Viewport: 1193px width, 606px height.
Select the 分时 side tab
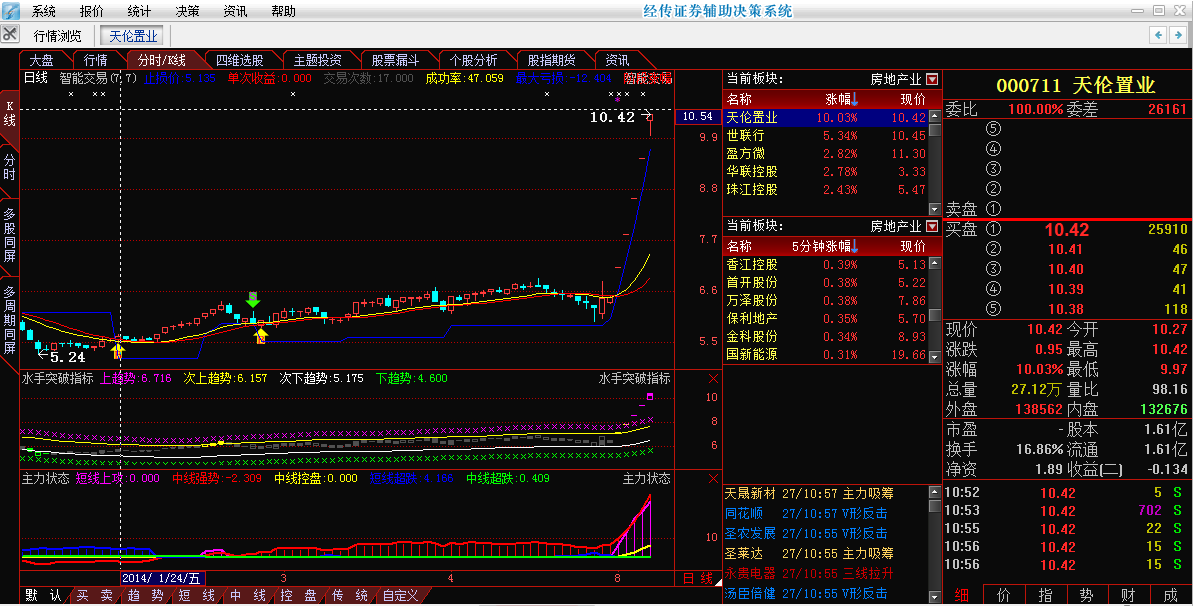(x=10, y=167)
